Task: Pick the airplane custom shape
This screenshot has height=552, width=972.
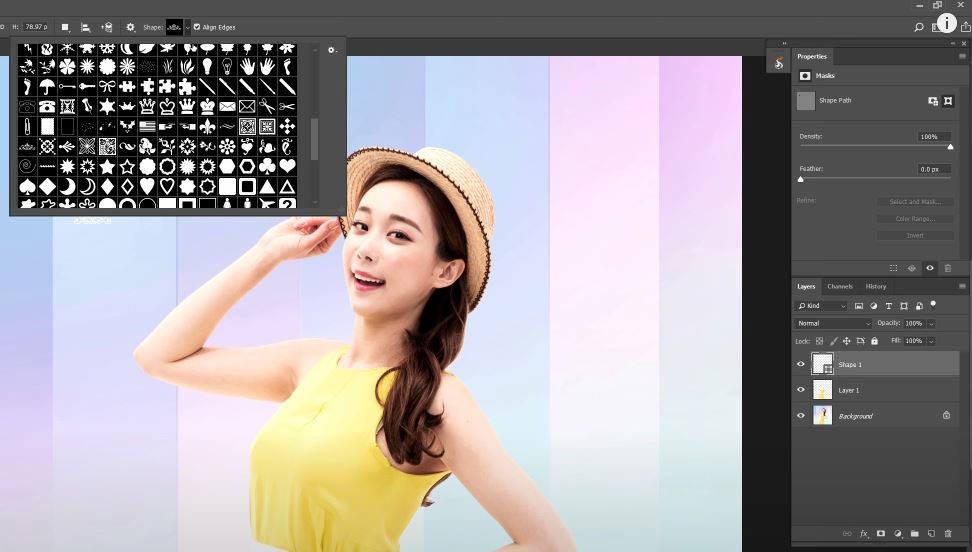Action: click(267, 203)
